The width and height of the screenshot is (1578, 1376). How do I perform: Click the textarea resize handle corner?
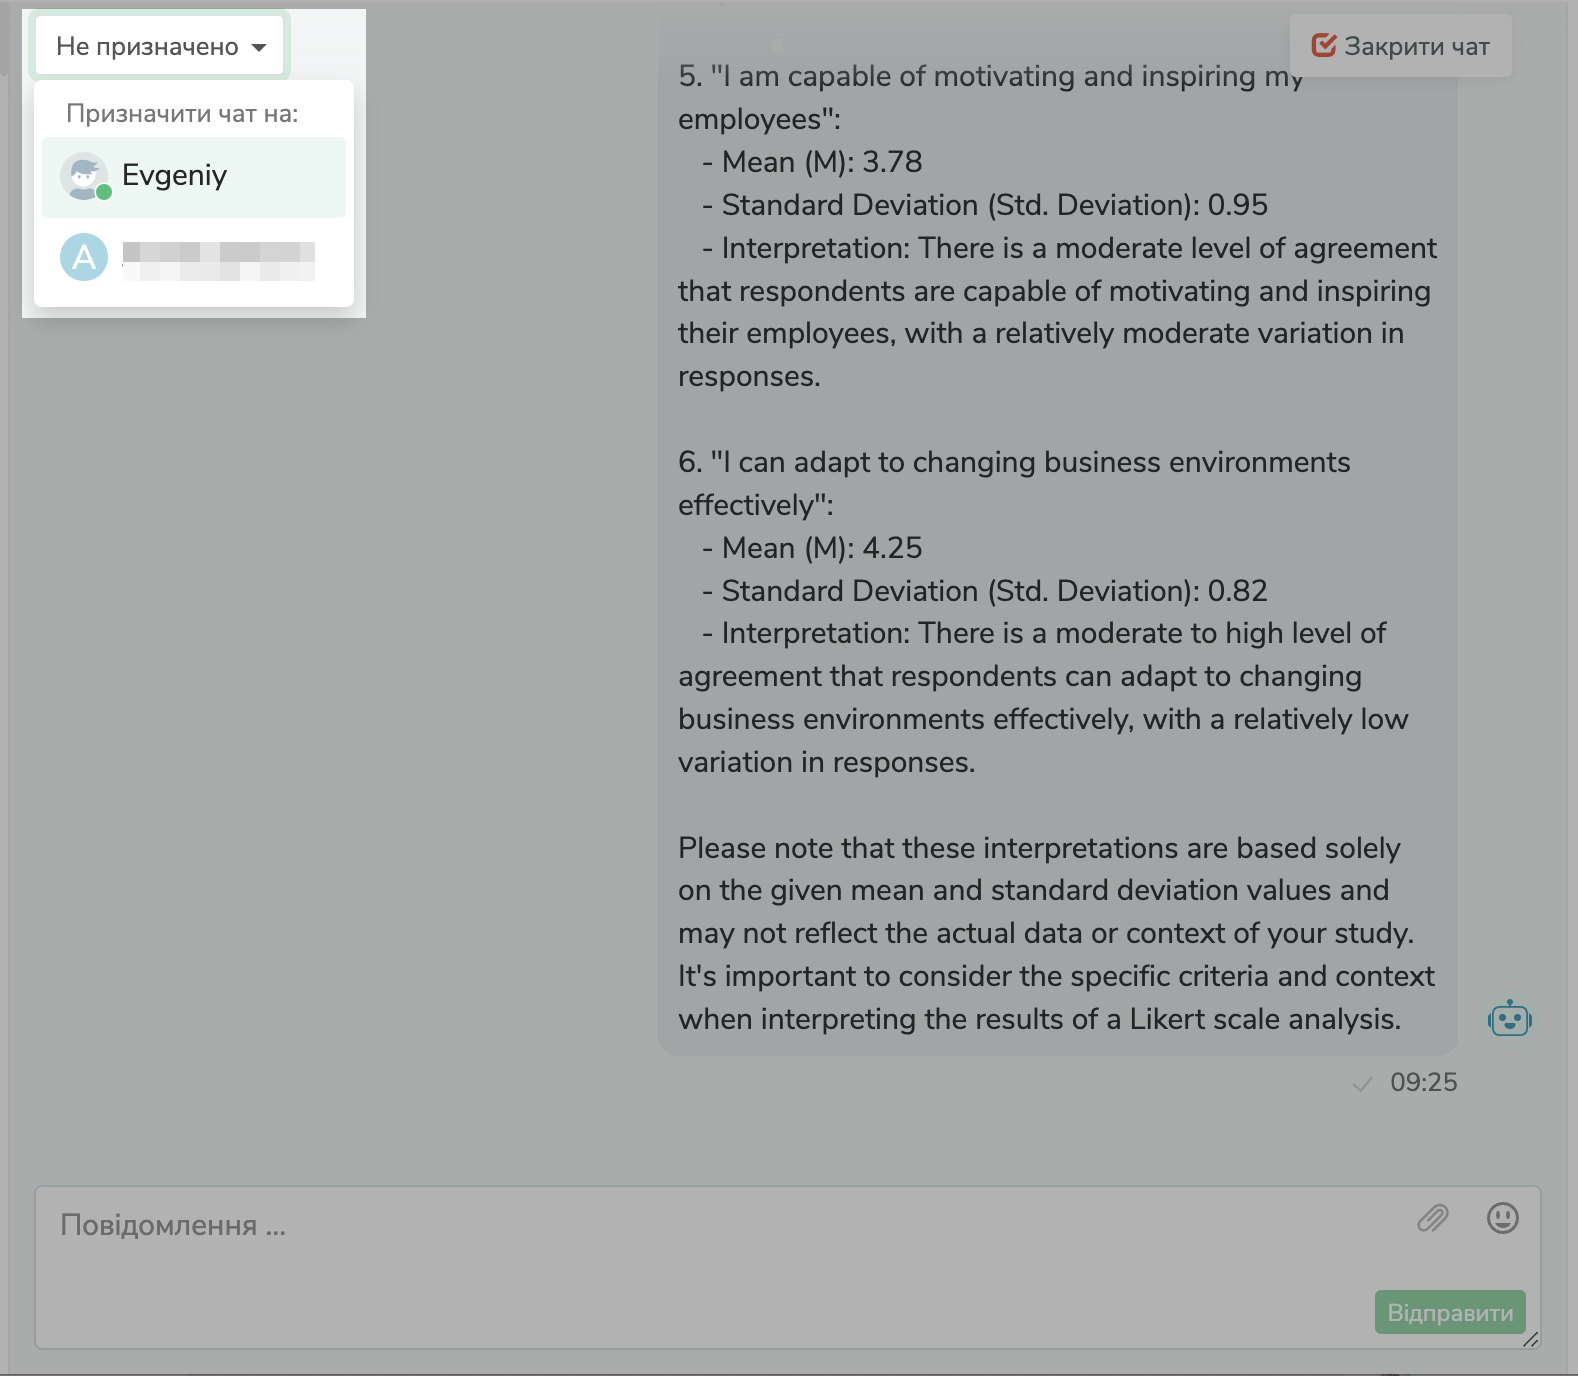pyautogui.click(x=1530, y=1340)
